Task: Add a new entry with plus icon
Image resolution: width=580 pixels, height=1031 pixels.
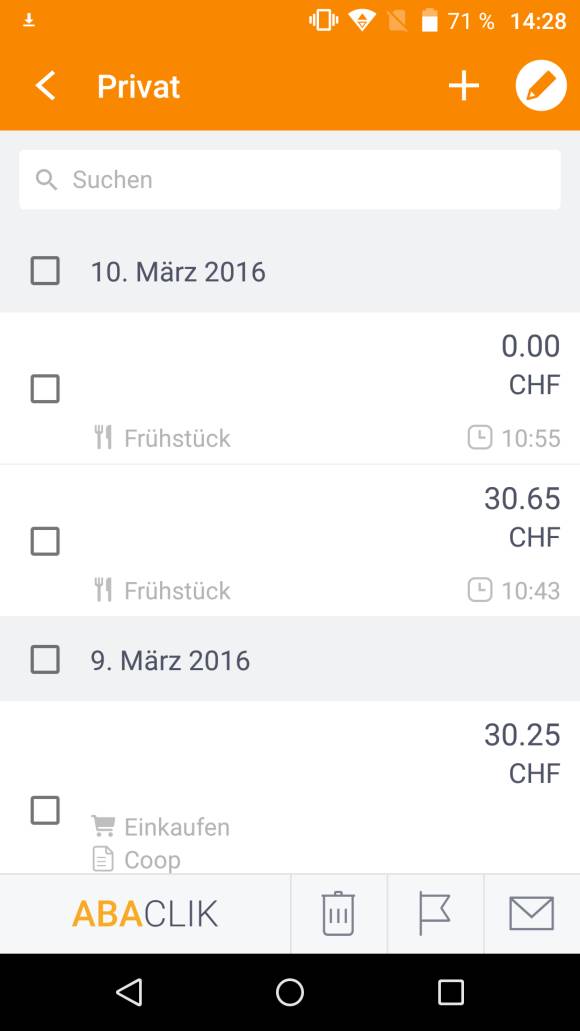Action: click(x=464, y=86)
